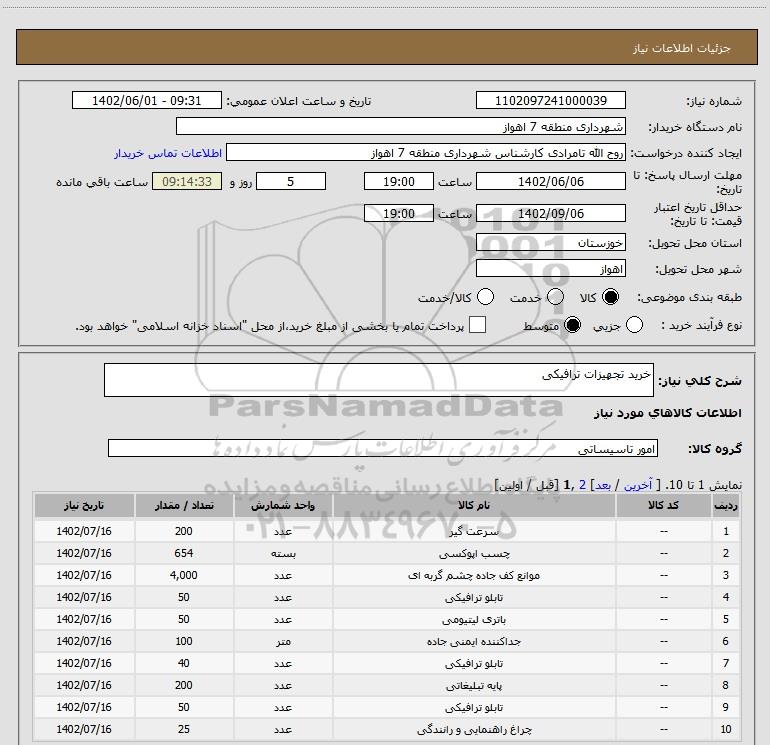Select the پایه تبلیغاتی item cell
This screenshot has width=770, height=745.
tap(474, 686)
